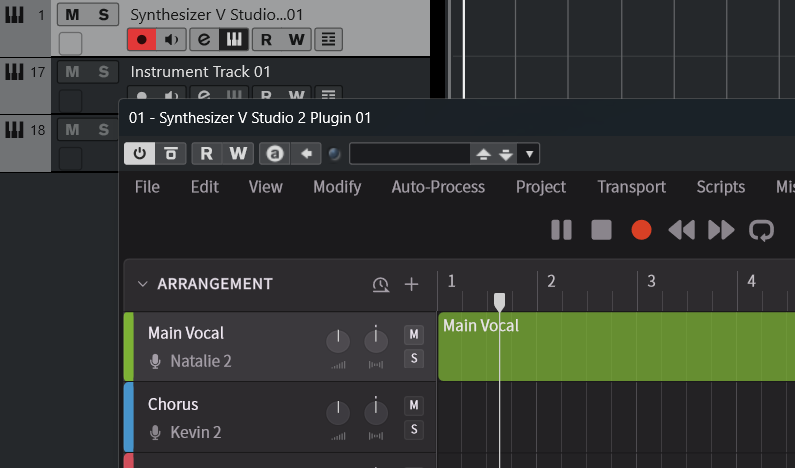Click Chorus track volume knob
This screenshot has width=795, height=468.
338,412
